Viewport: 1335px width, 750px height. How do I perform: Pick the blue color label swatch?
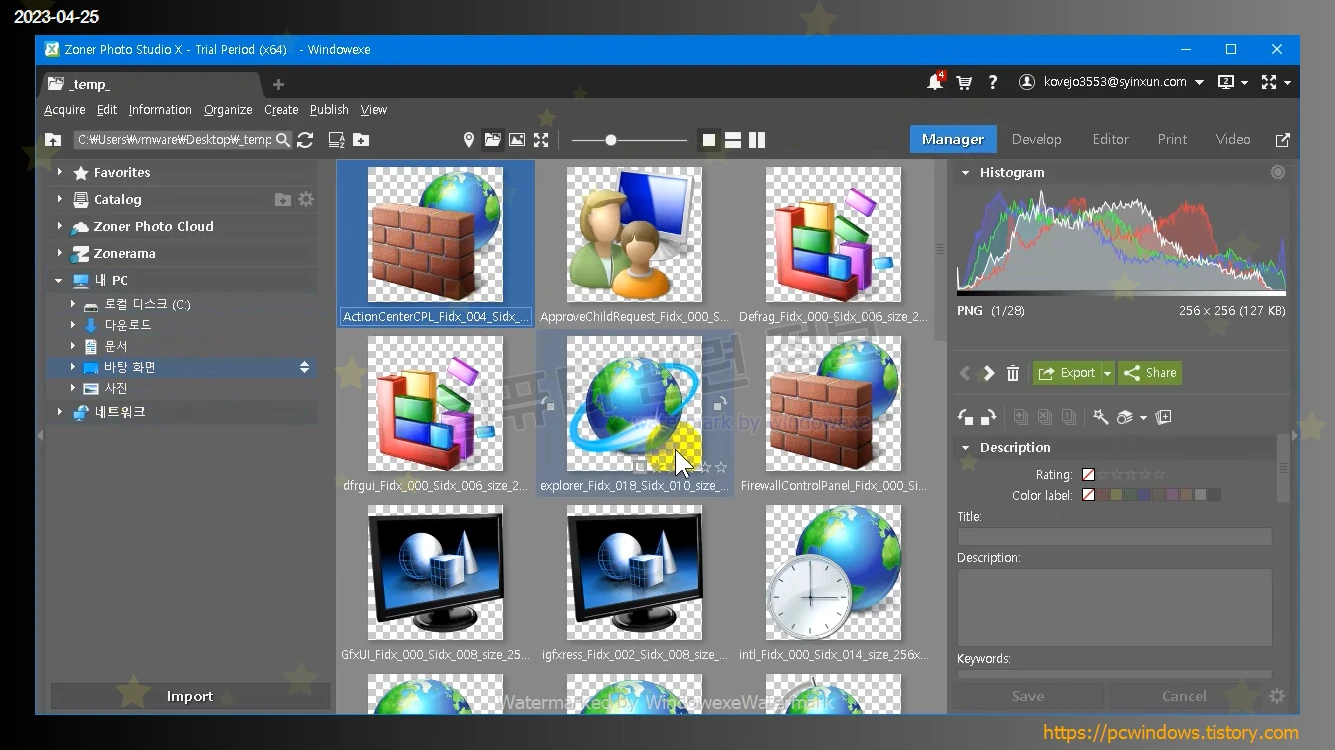point(1144,495)
